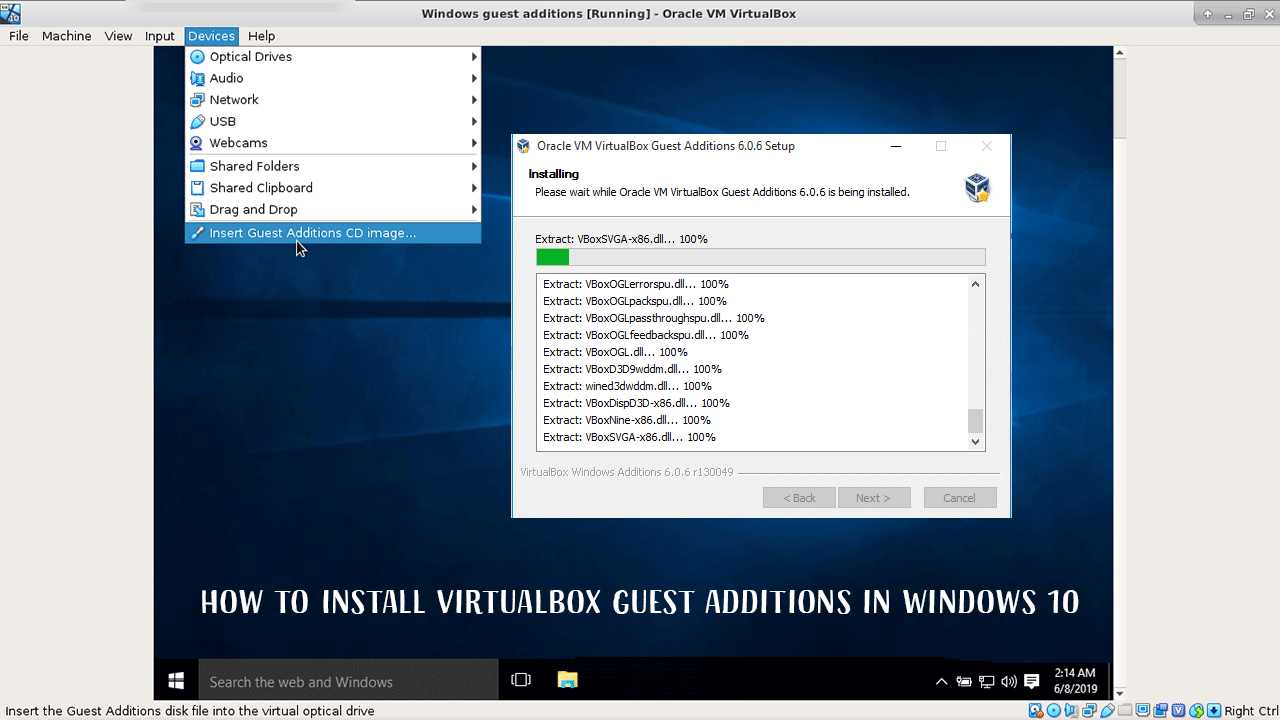The image size is (1280, 720).
Task: Select log line VBoxNine-x86.dll
Action: click(x=627, y=420)
